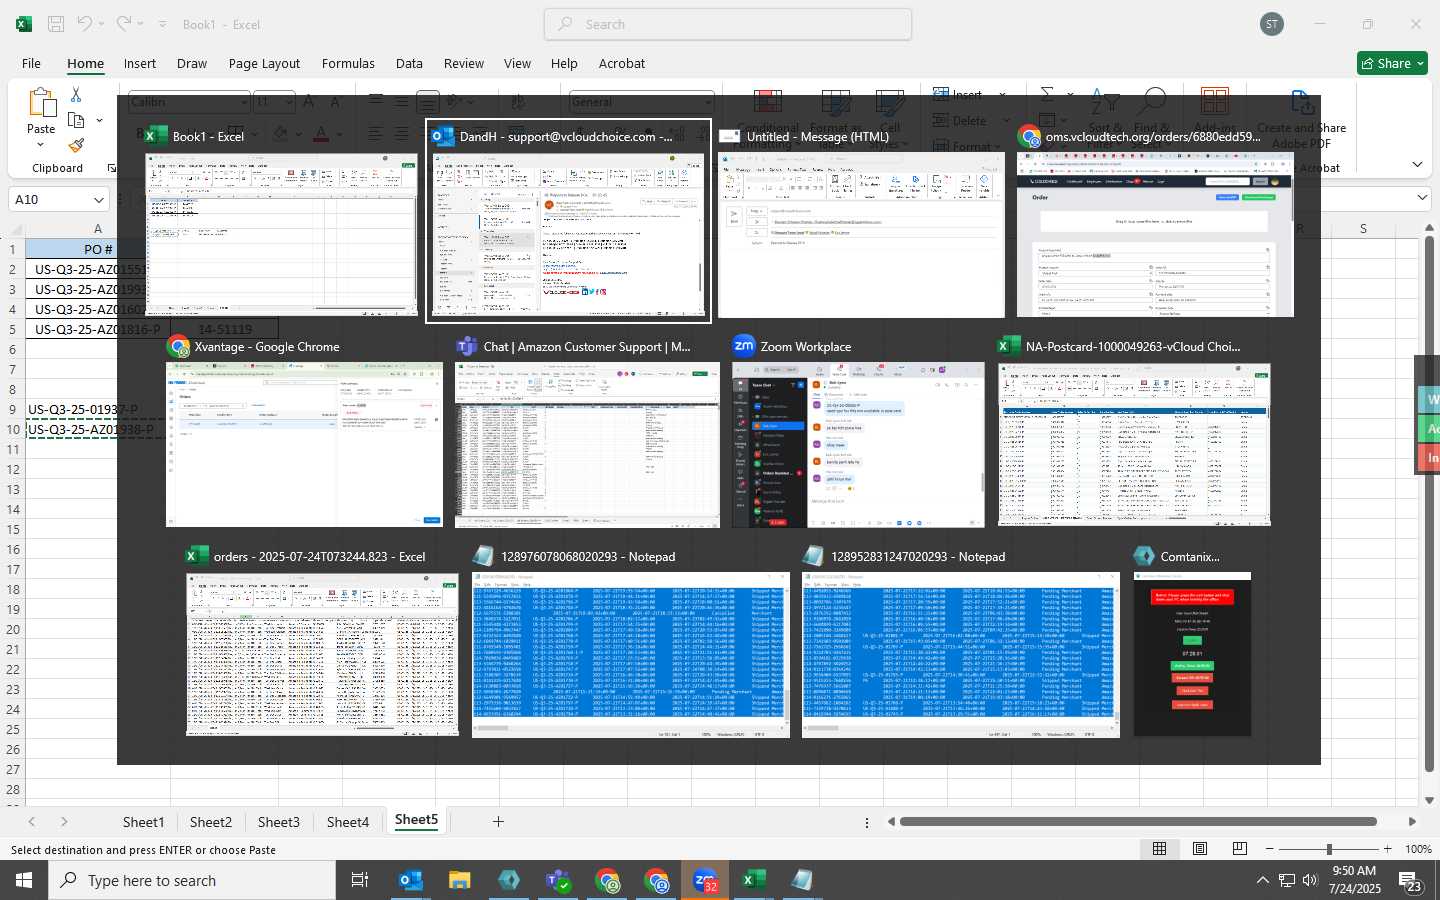Viewport: 1440px width, 900px height.
Task: Click the Notepad taskbar icon
Action: (x=802, y=880)
